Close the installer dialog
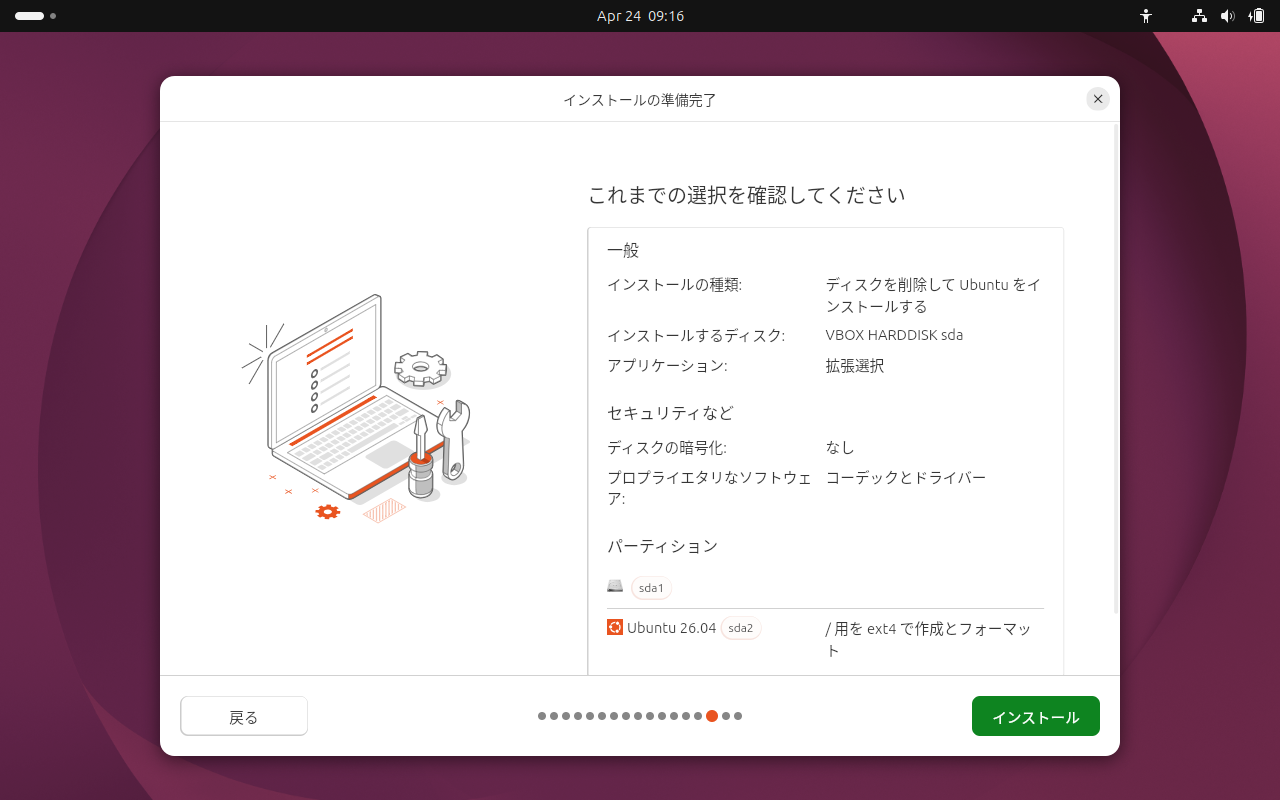The height and width of the screenshot is (800, 1280). click(x=1097, y=99)
